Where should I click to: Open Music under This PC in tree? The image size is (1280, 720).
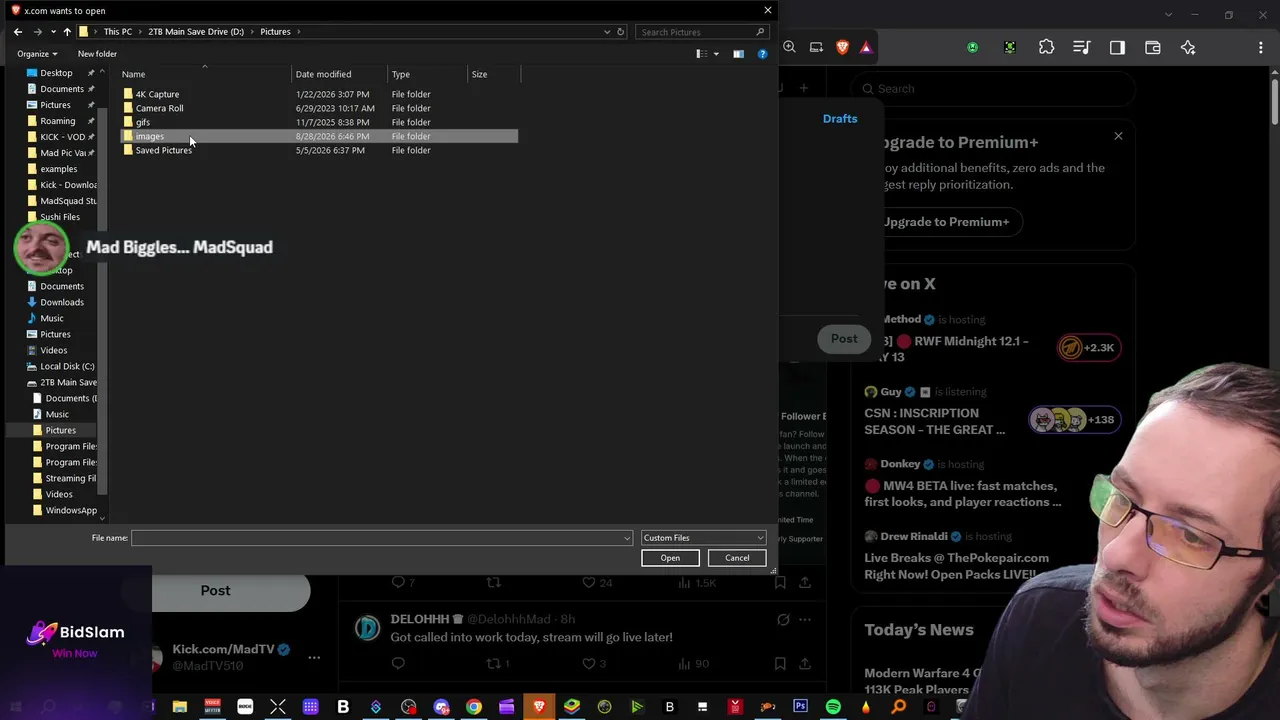(x=52, y=318)
